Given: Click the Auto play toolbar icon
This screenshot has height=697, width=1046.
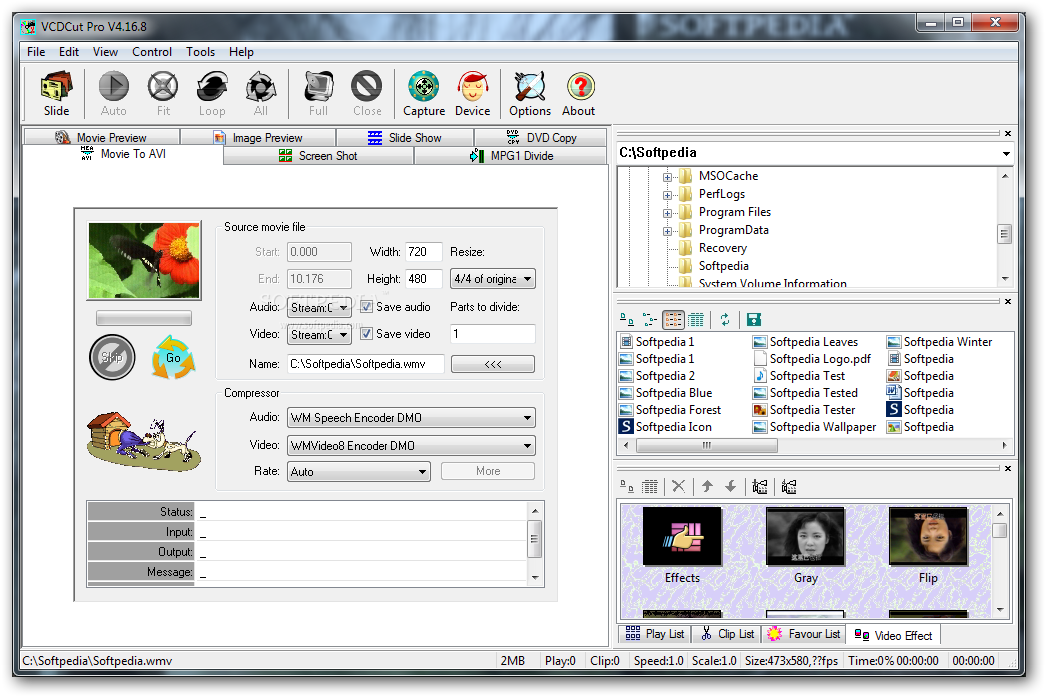Looking at the screenshot, I should pos(113,93).
